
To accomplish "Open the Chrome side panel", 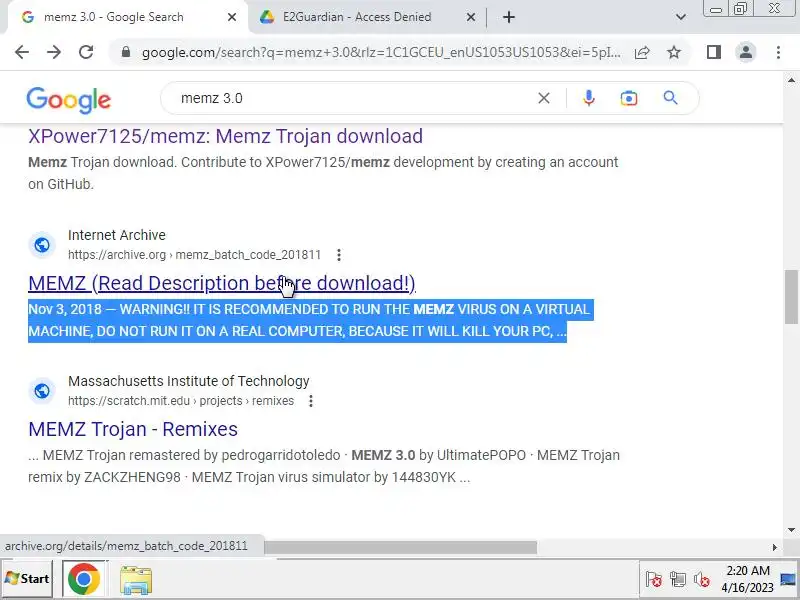I will point(714,52).
